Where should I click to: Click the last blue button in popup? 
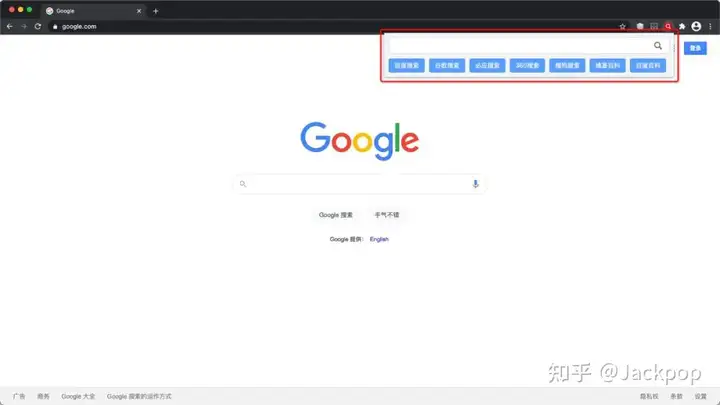pyautogui.click(x=648, y=65)
